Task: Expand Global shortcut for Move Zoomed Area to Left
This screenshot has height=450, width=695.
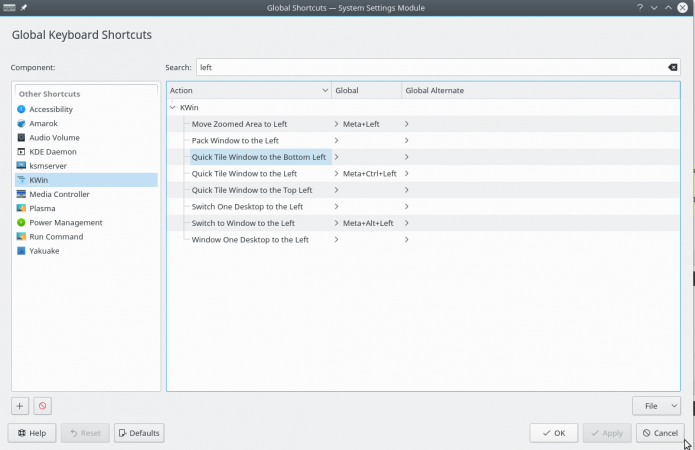Action: click(336, 124)
